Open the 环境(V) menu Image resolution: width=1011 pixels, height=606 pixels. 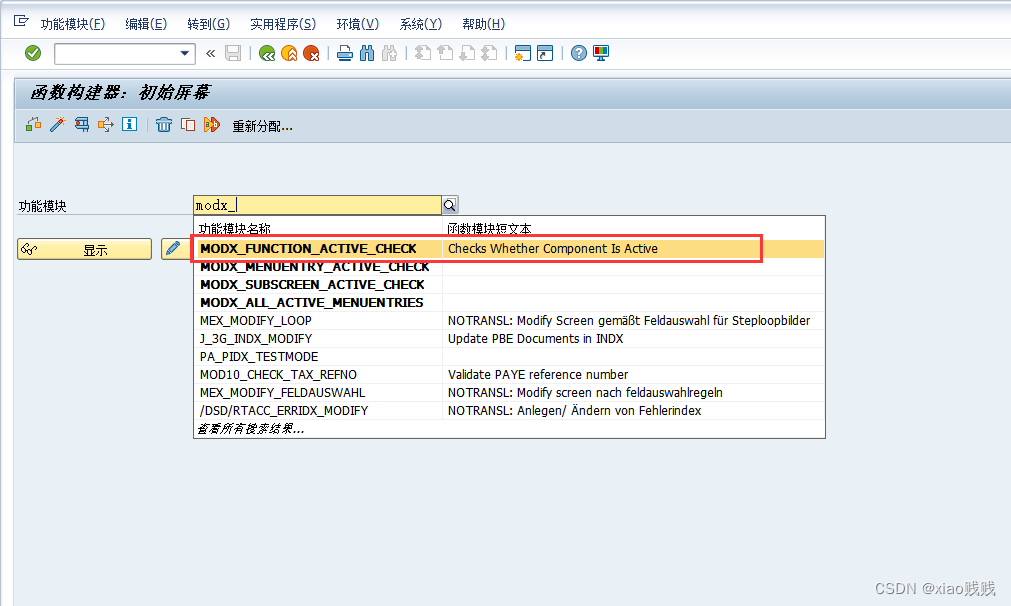tap(357, 23)
